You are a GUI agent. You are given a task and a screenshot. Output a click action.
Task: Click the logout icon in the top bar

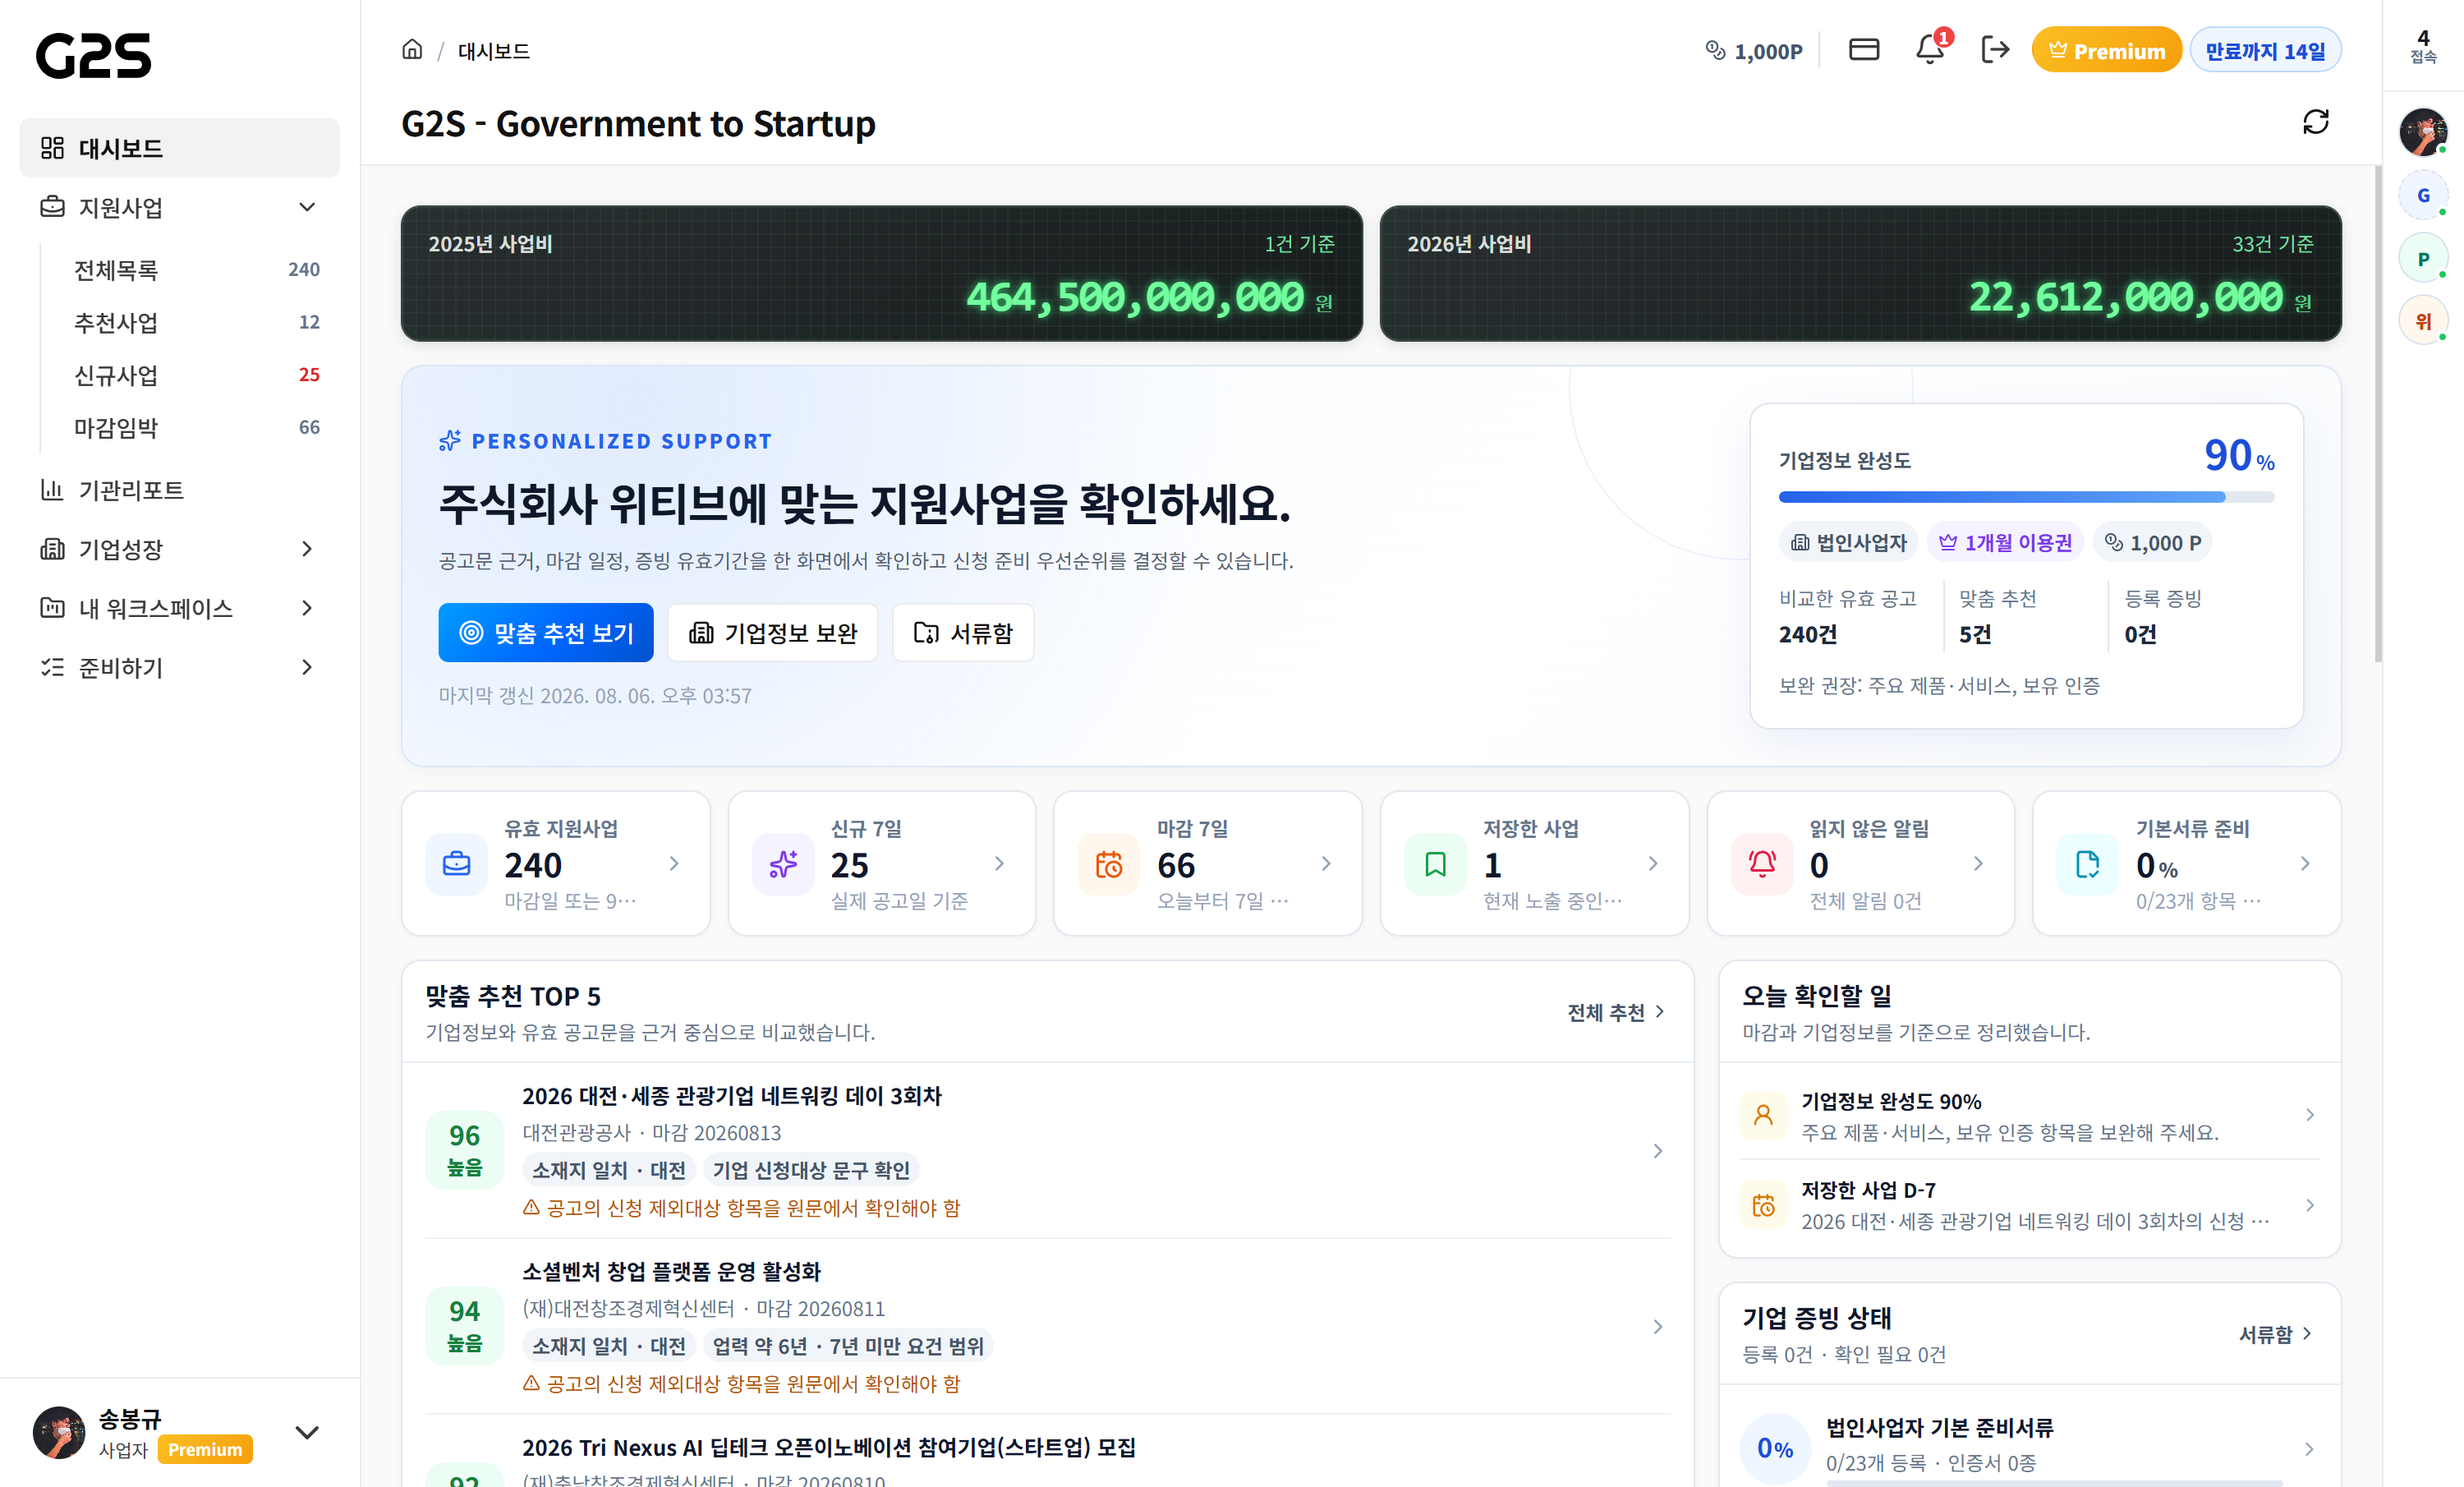1995,50
